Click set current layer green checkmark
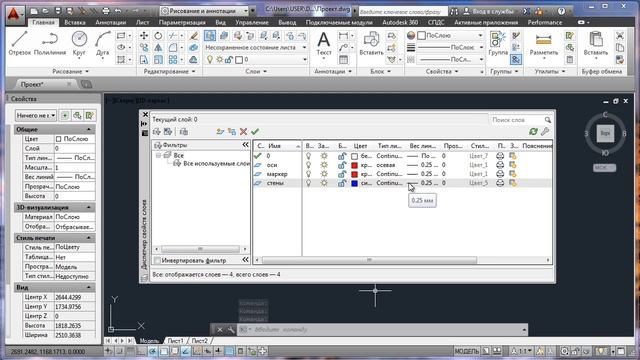 point(255,131)
